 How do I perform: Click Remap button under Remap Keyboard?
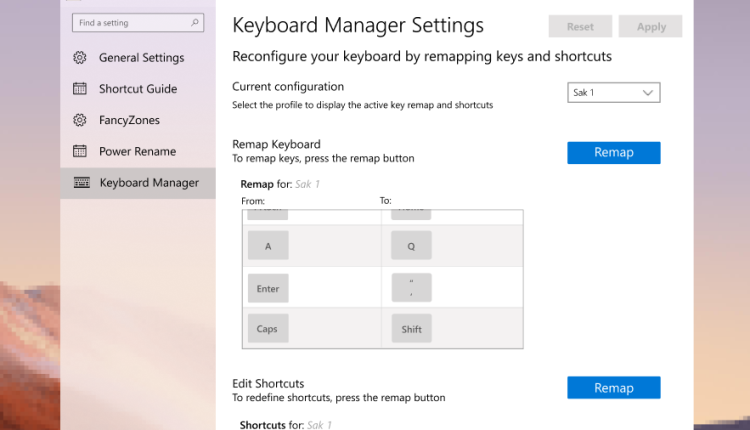pyautogui.click(x=613, y=153)
